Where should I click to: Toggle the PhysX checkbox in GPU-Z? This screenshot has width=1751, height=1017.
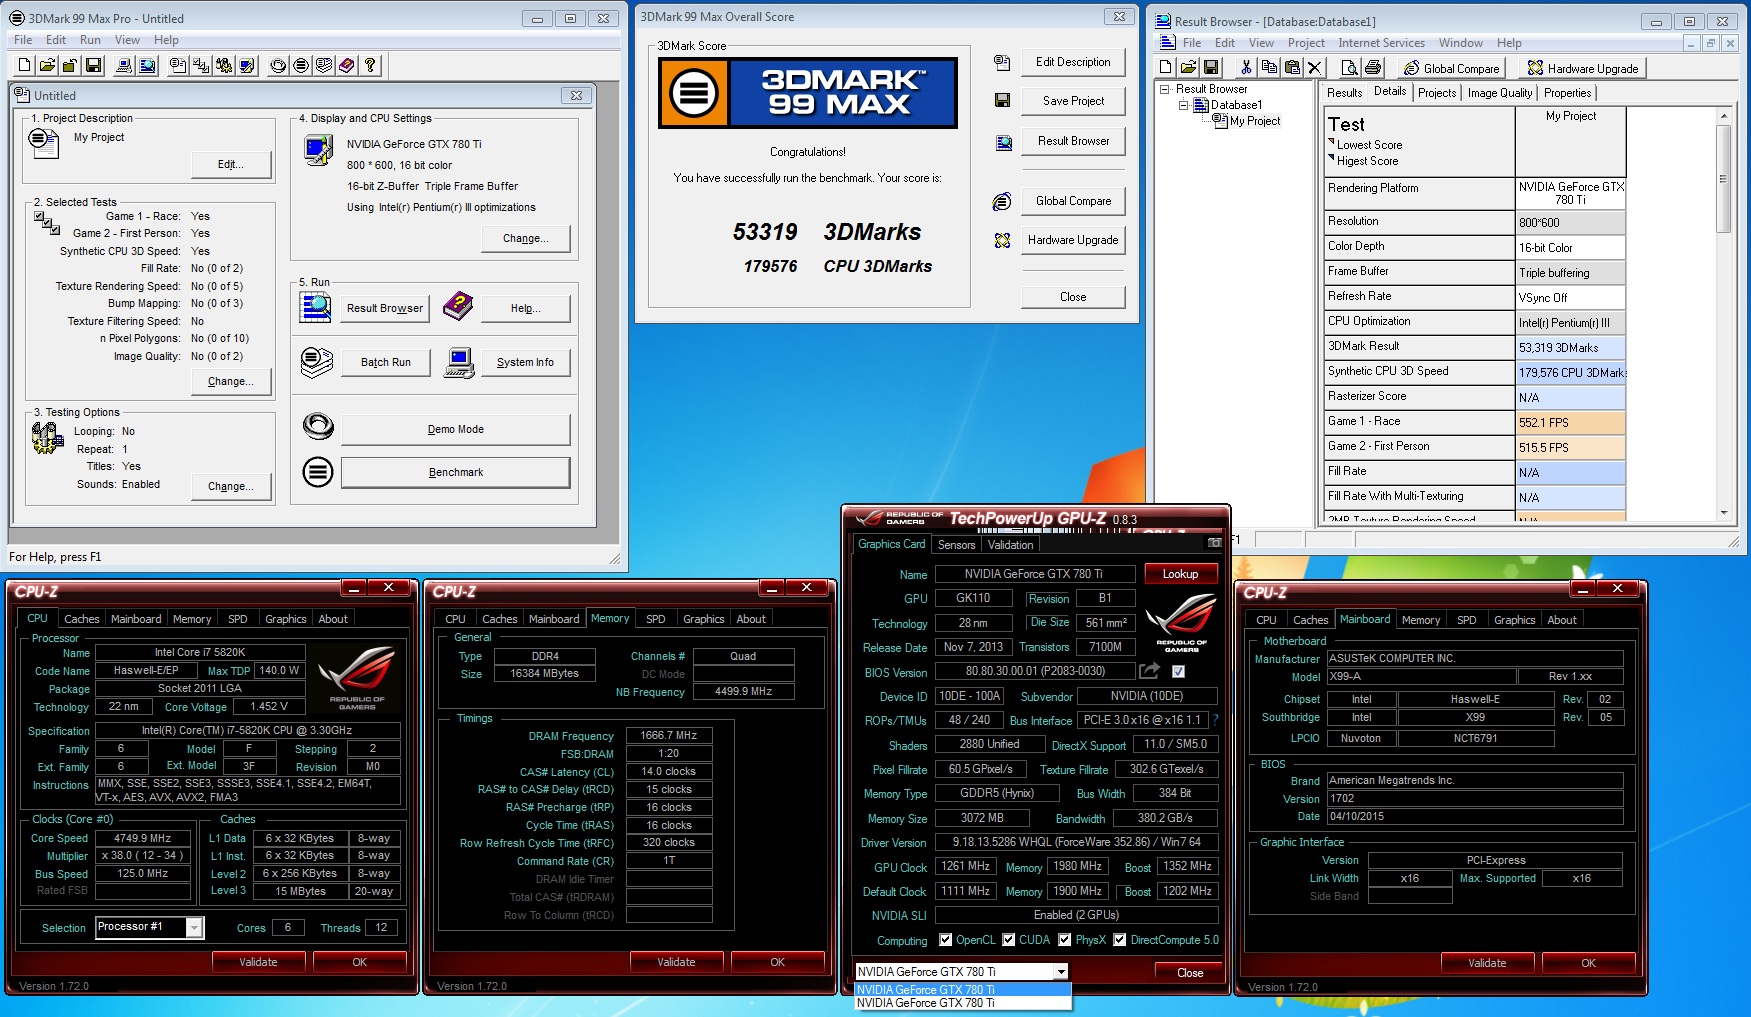coord(1065,940)
